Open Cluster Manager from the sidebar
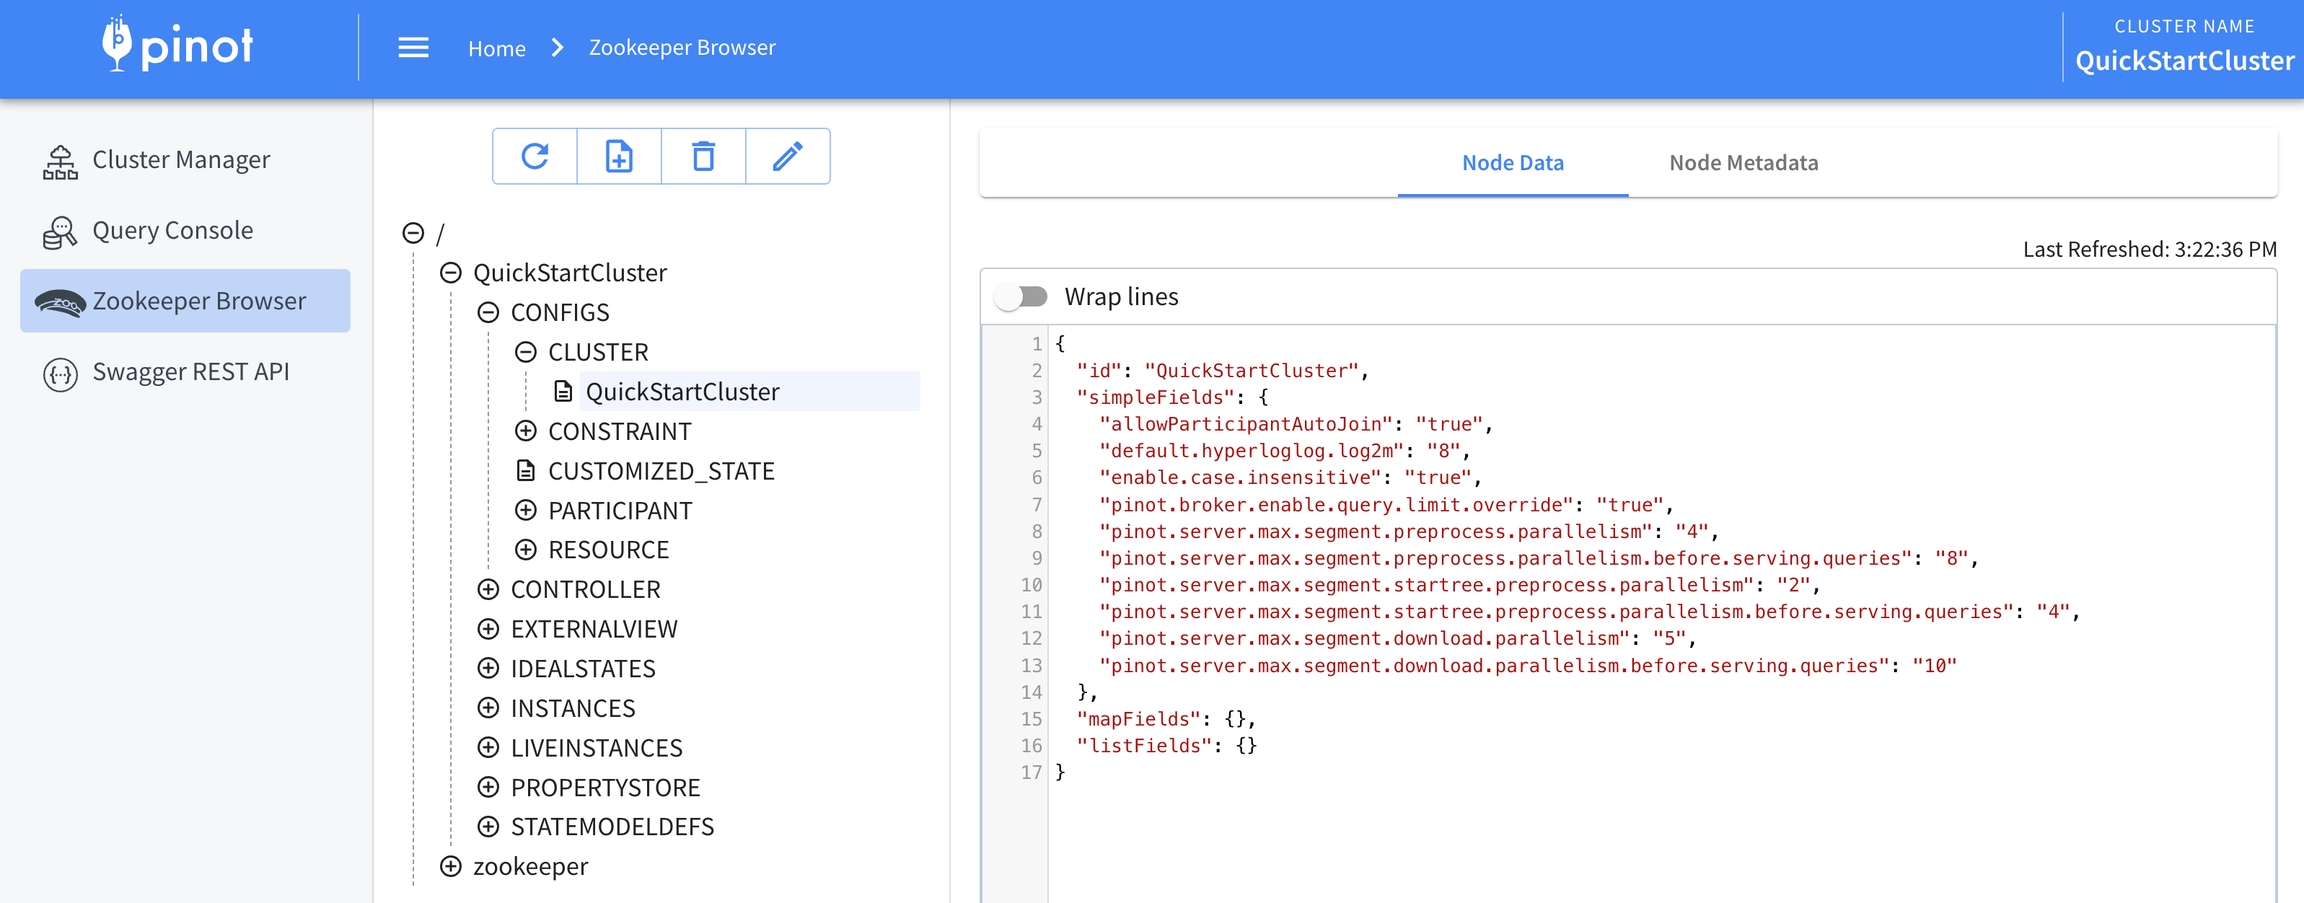Screen dimensions: 2304x903 tap(180, 160)
